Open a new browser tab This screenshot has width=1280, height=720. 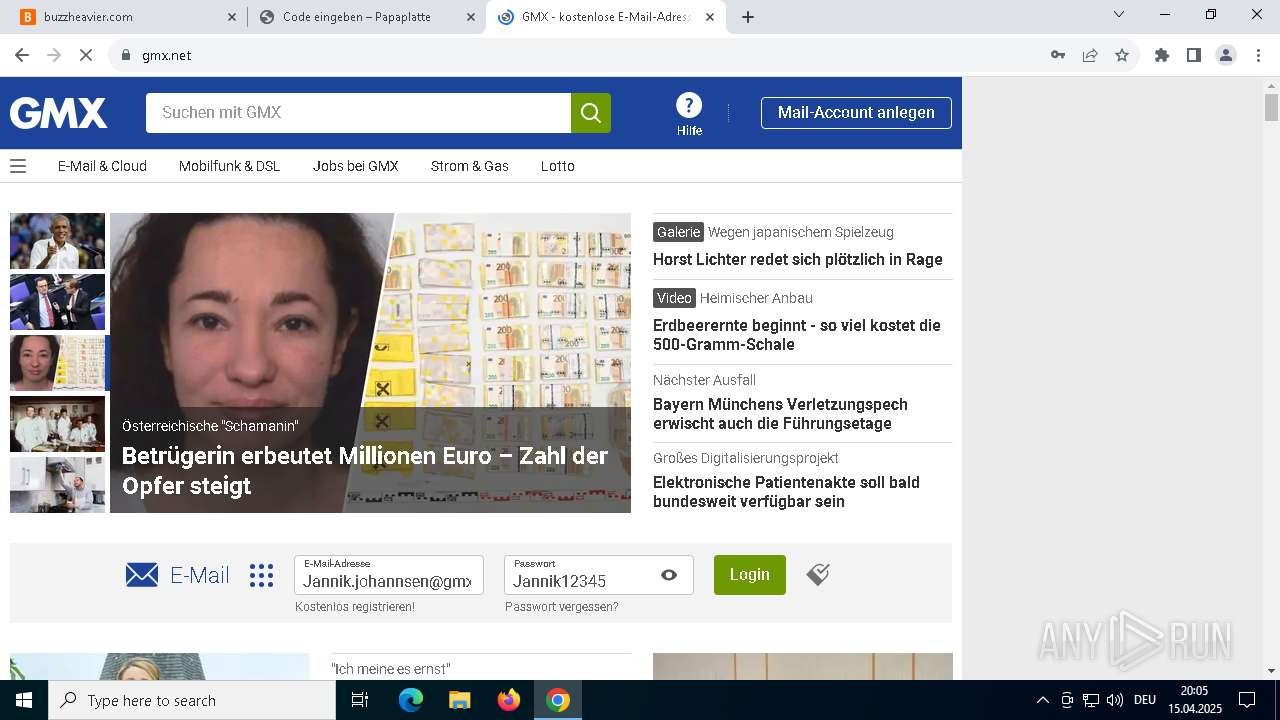click(748, 17)
